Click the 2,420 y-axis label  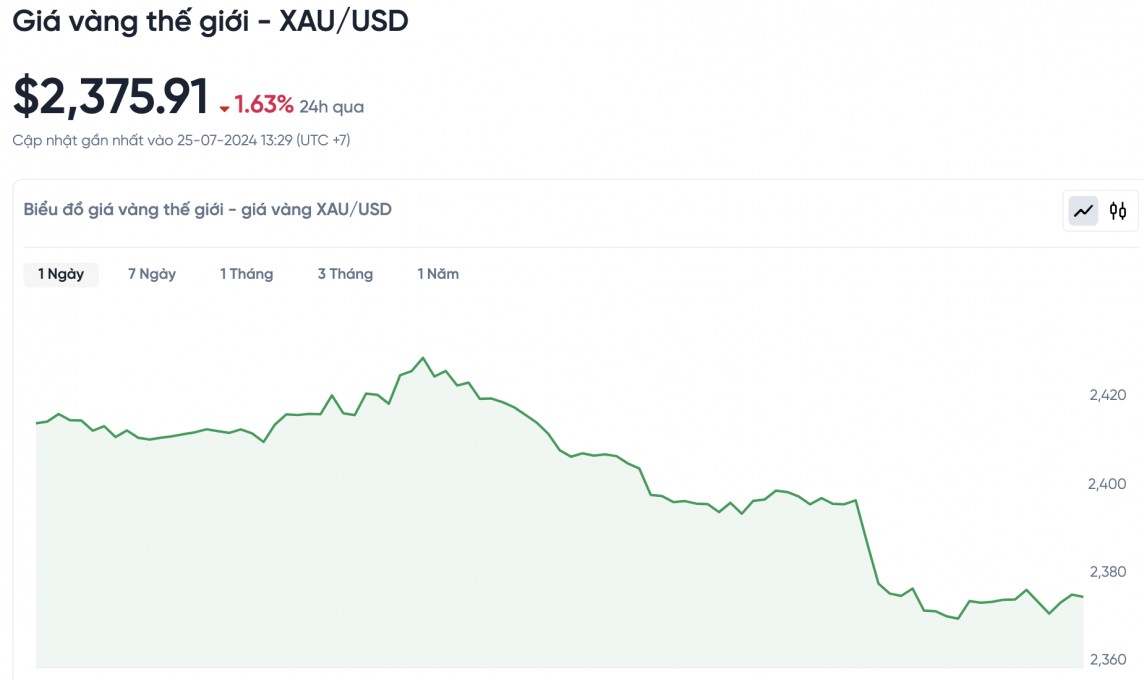coord(1107,395)
